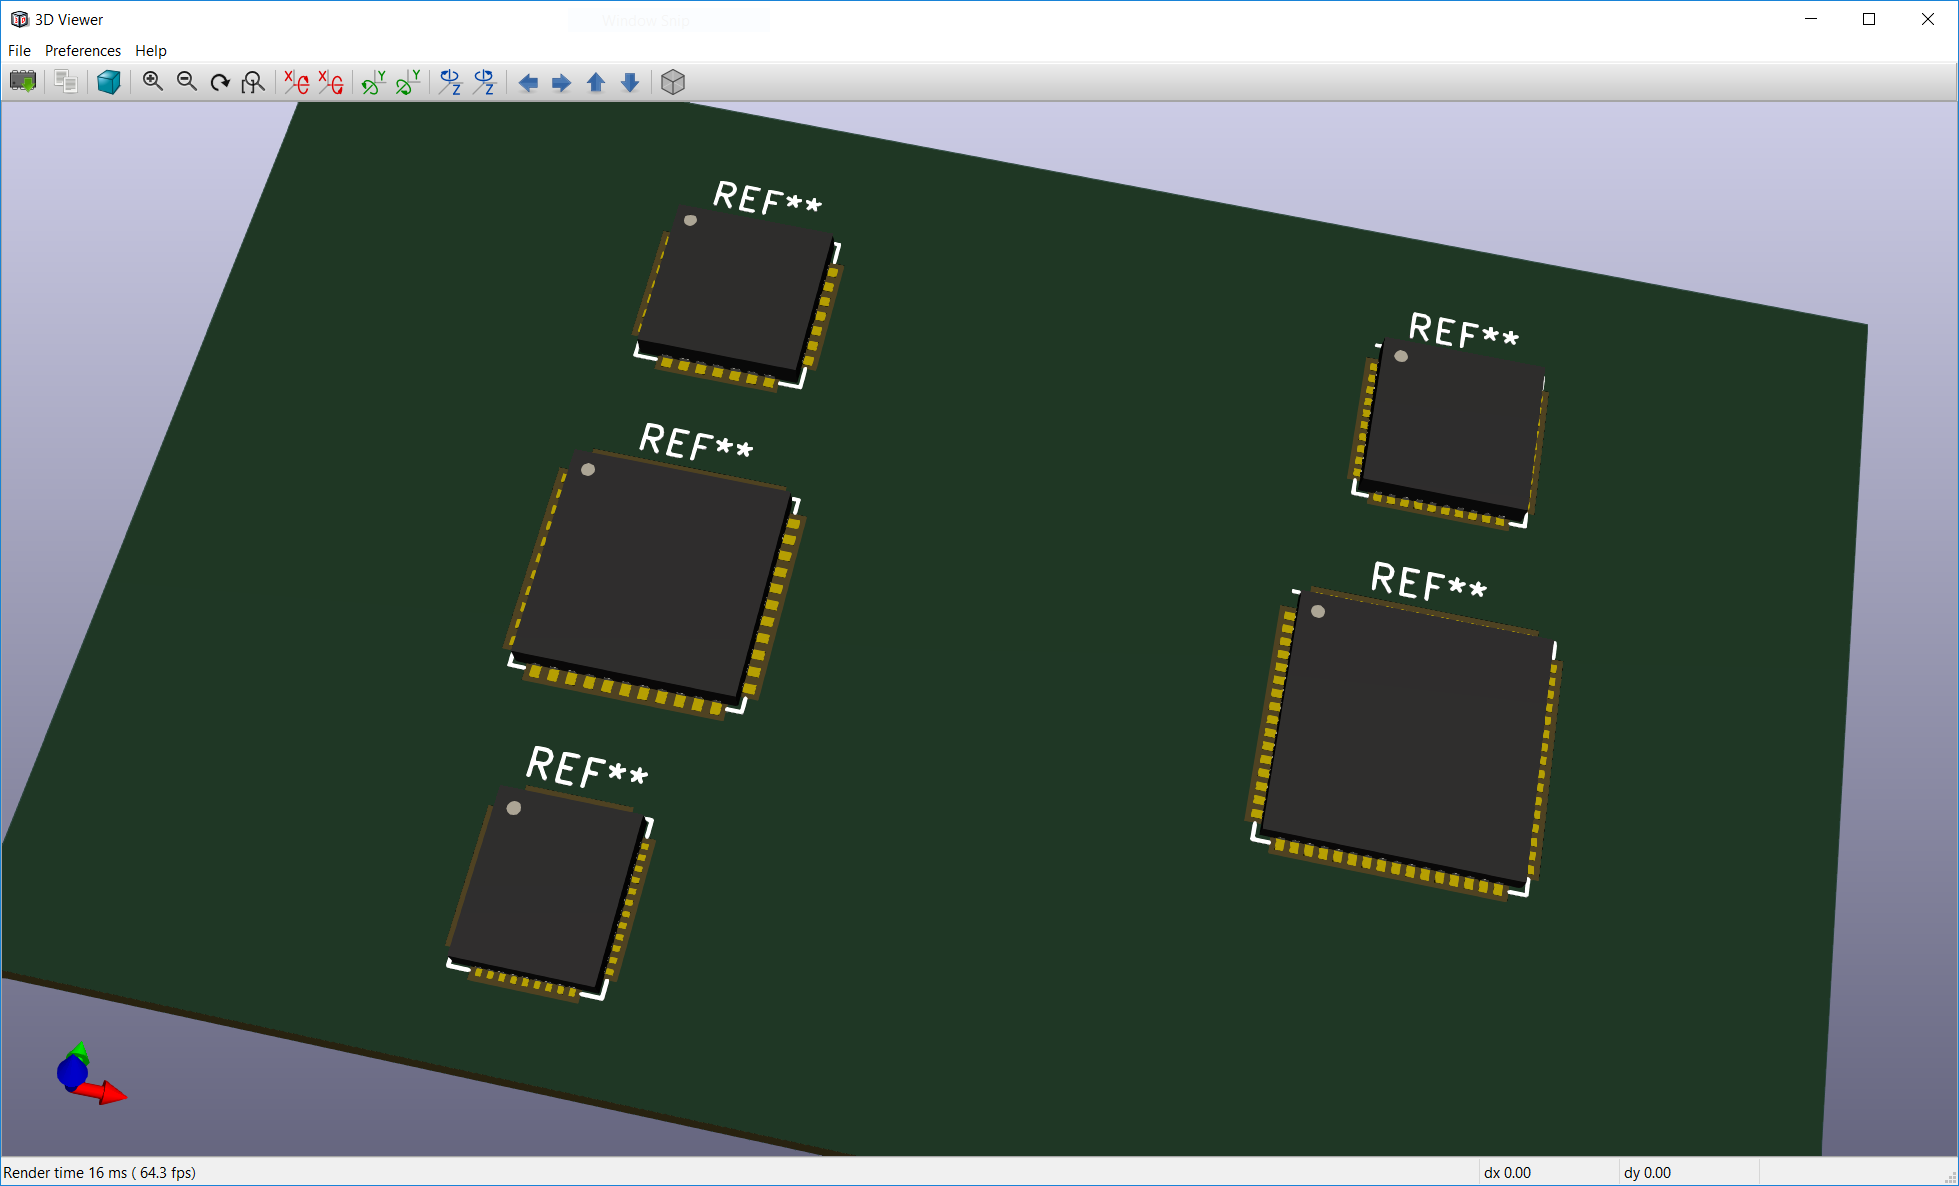
Task: Rotate Y counterclockwise with second green icon
Action: (x=408, y=82)
